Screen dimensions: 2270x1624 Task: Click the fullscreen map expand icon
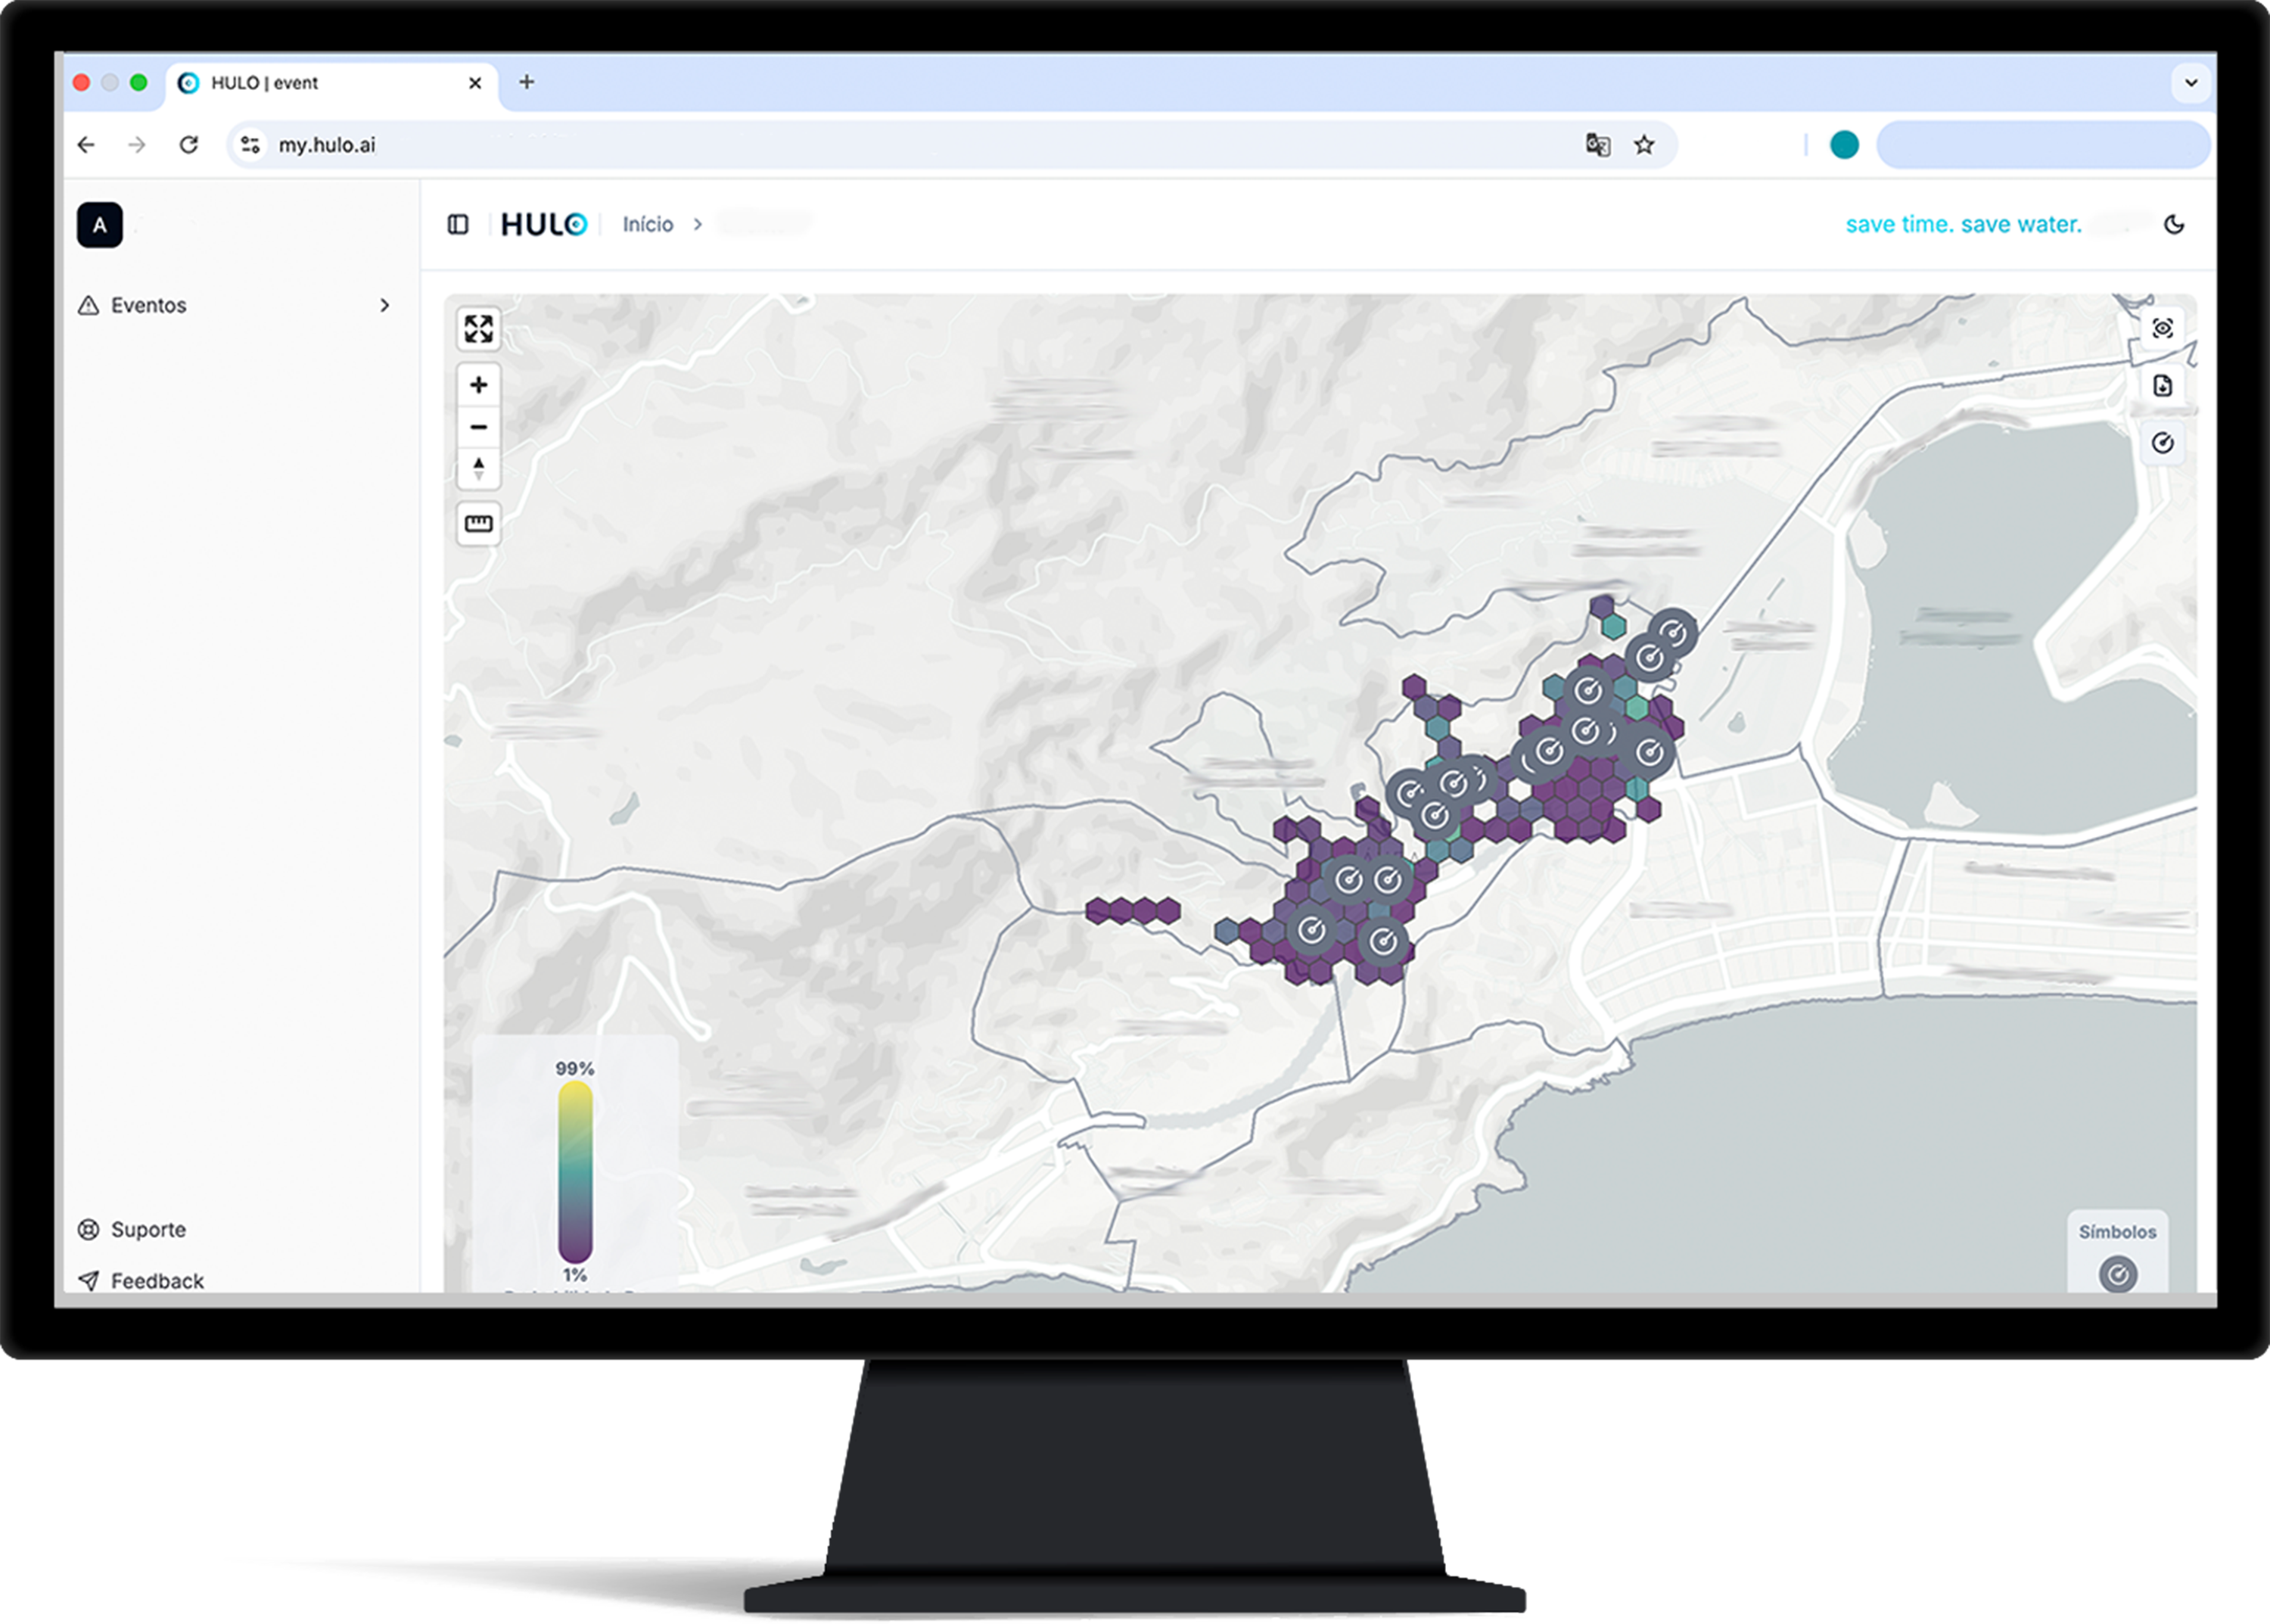(x=478, y=329)
